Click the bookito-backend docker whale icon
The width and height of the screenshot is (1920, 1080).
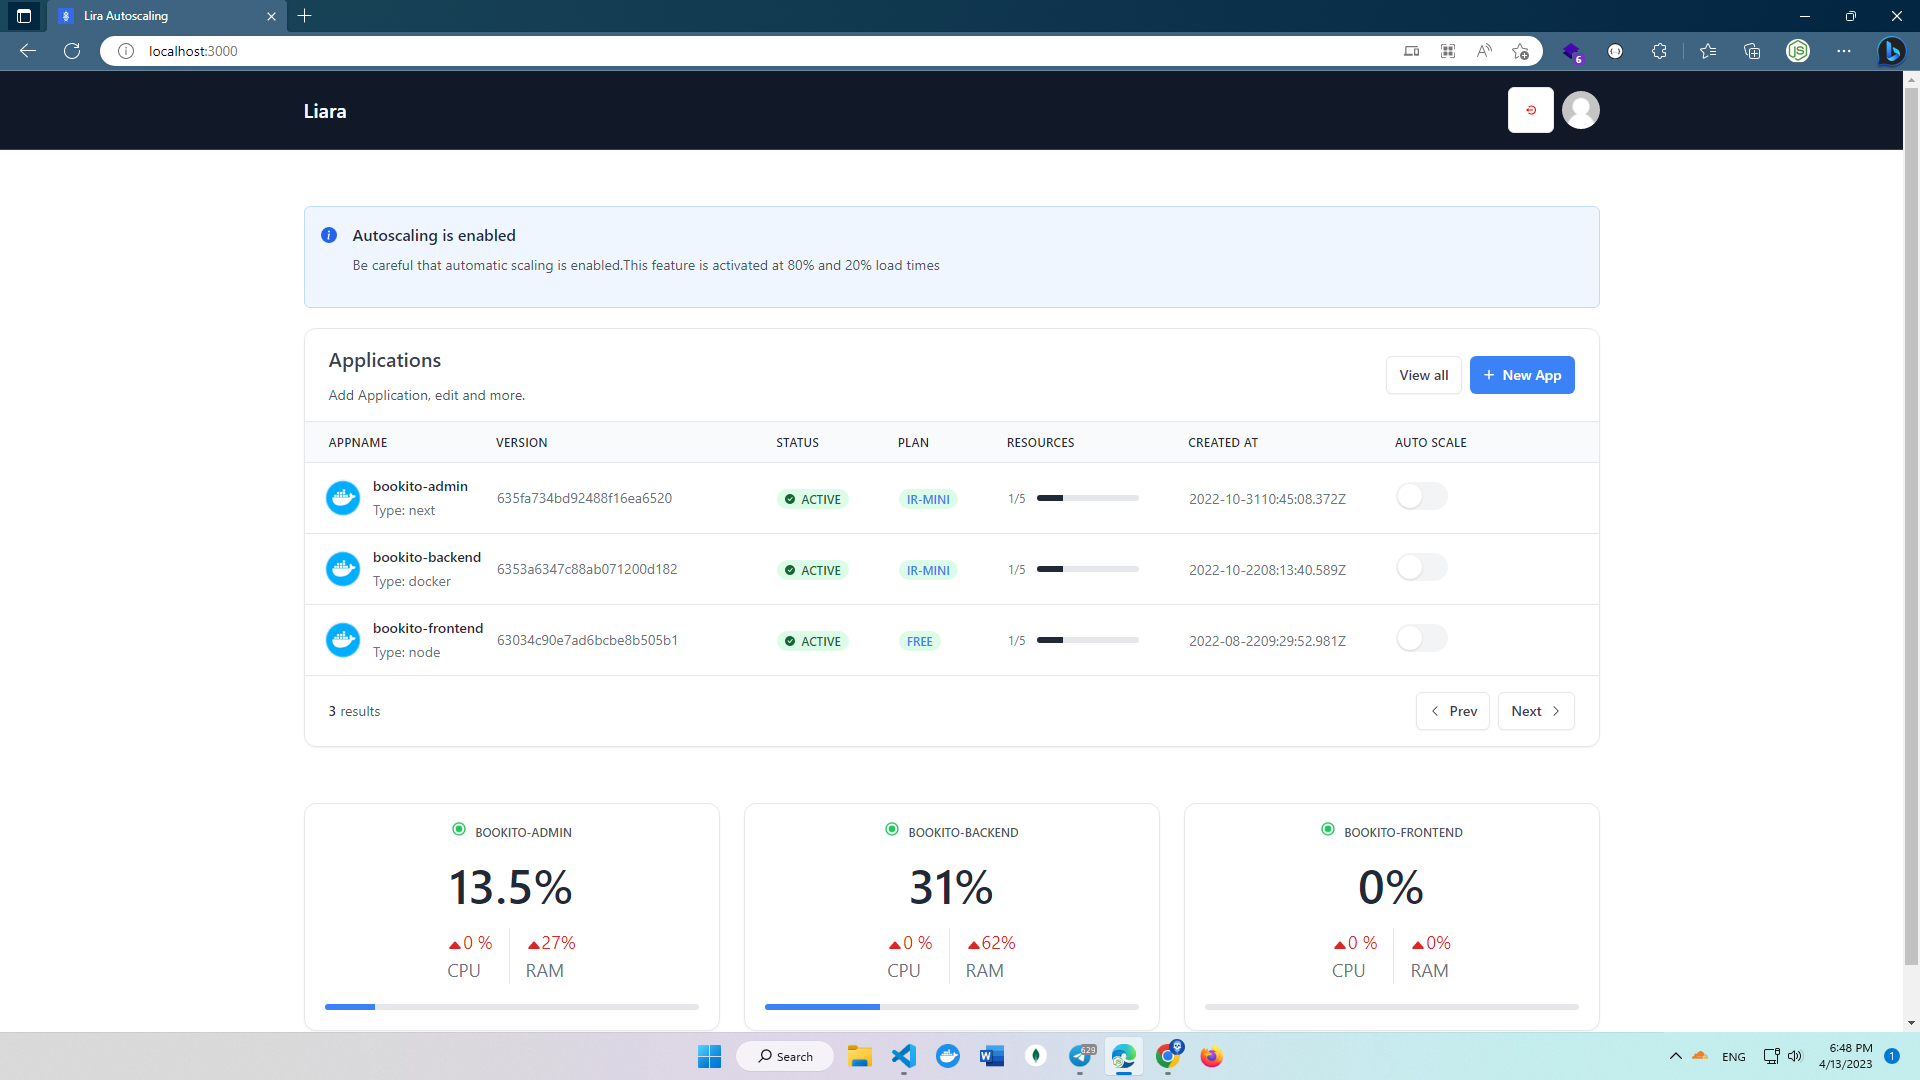(x=343, y=569)
